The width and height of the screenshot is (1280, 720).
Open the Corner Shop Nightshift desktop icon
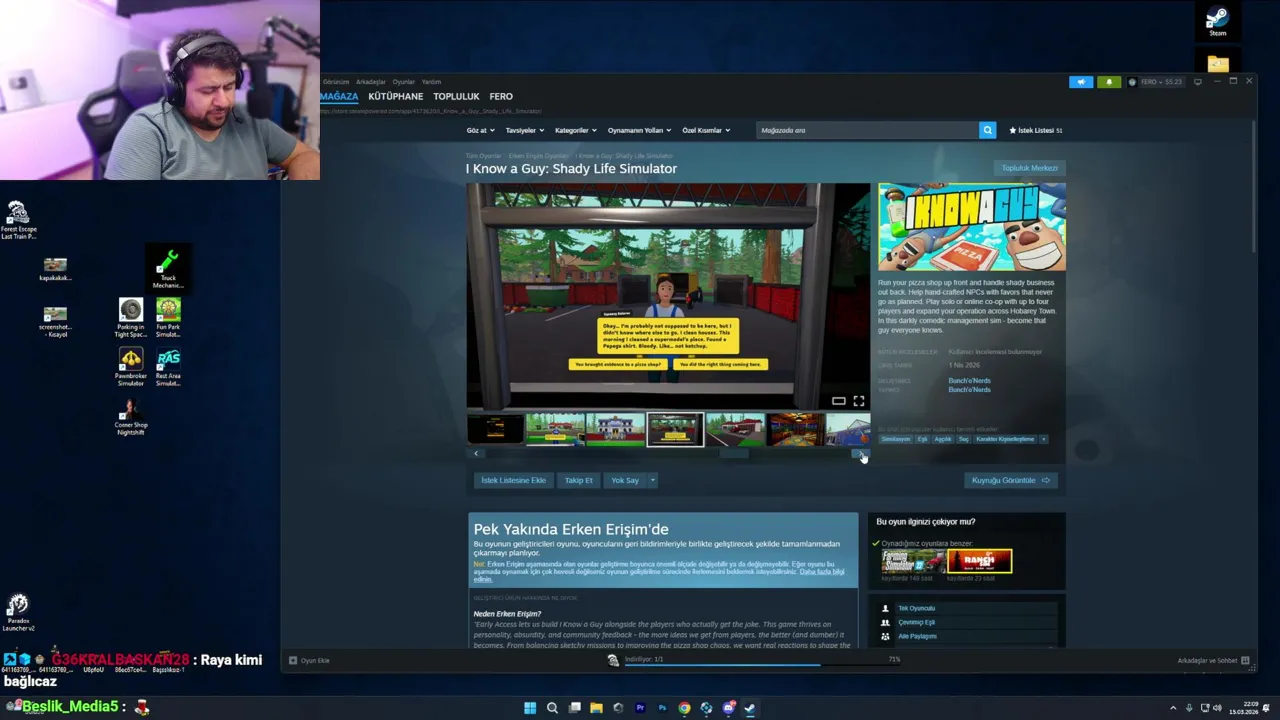click(131, 416)
